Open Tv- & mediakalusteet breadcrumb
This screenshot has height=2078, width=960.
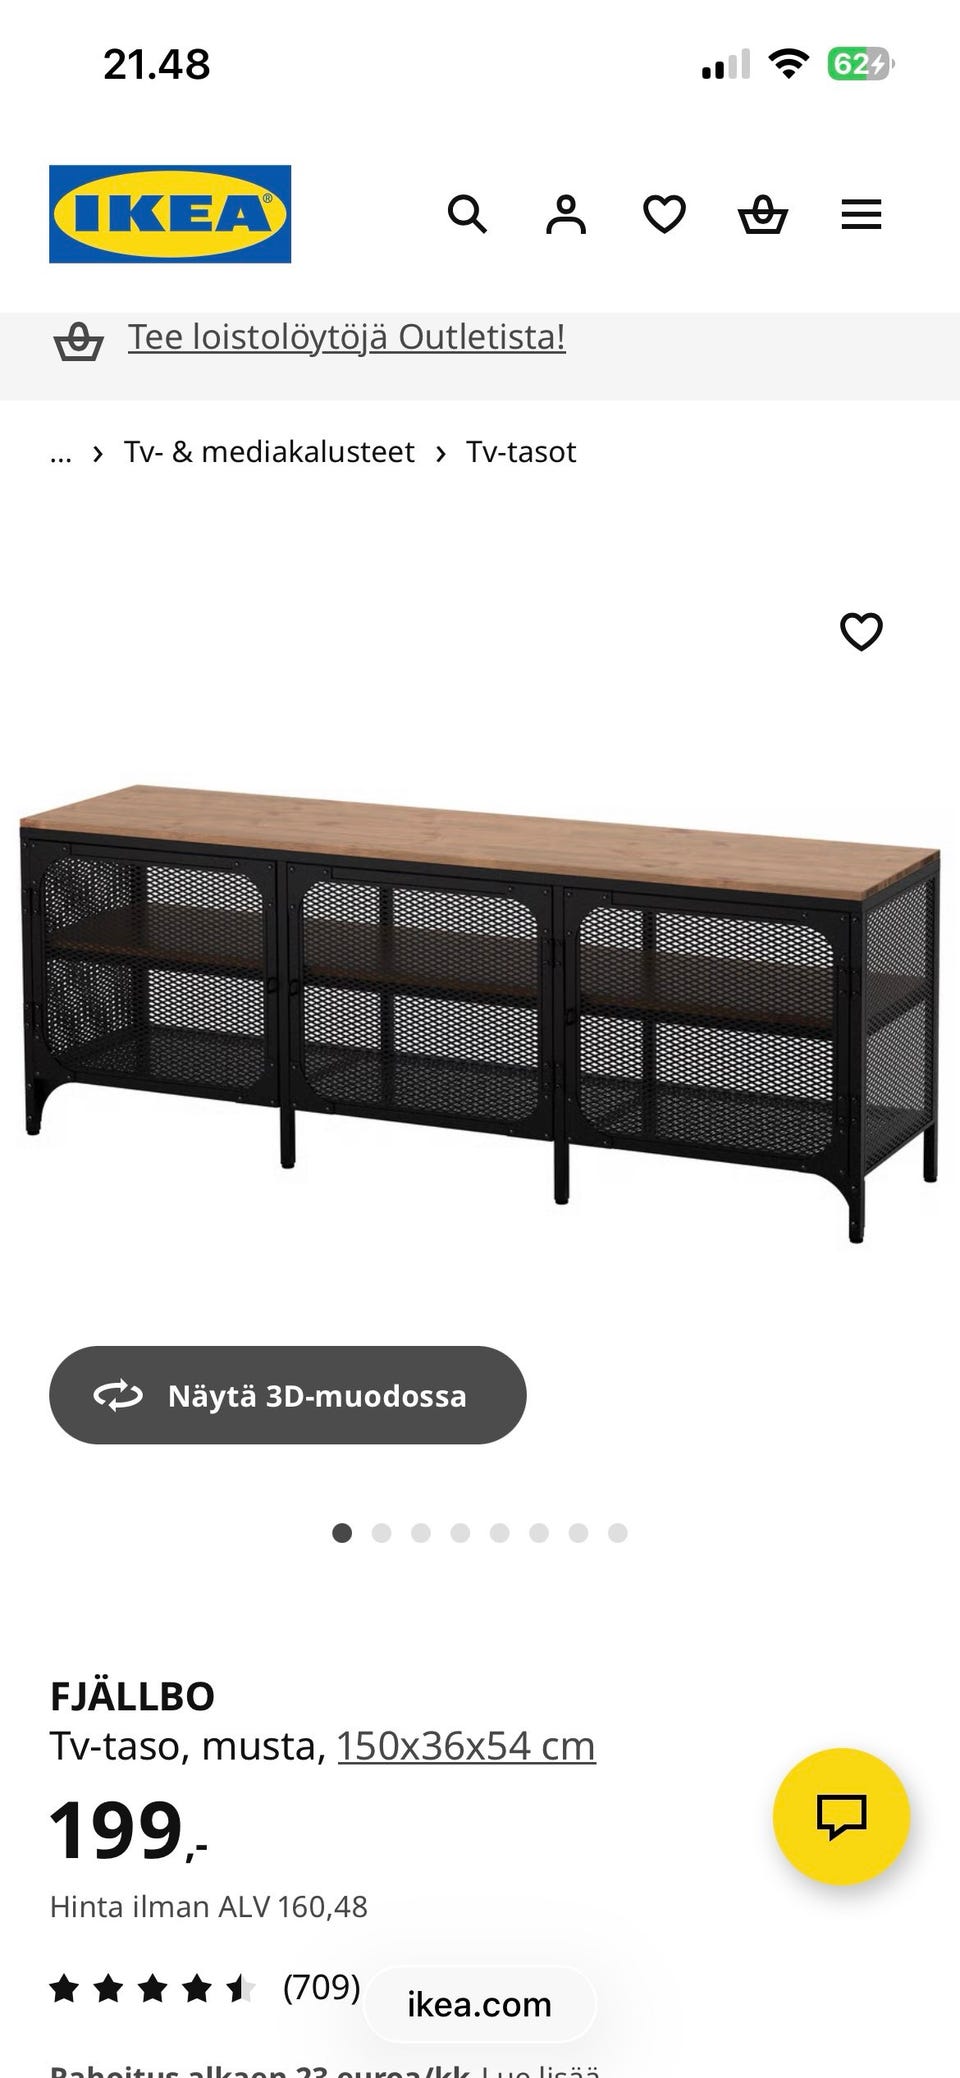pyautogui.click(x=269, y=452)
